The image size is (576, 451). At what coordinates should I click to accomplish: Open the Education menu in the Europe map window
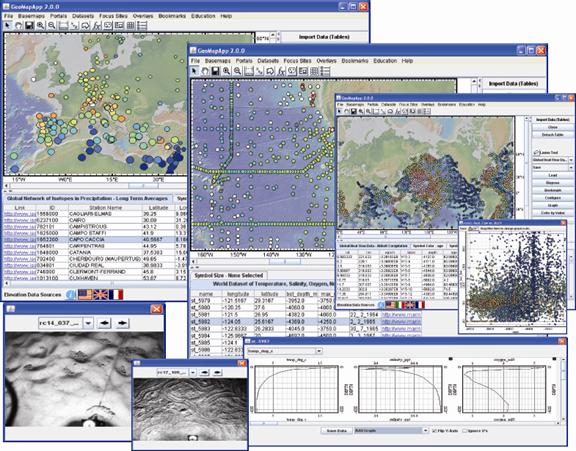pos(203,16)
